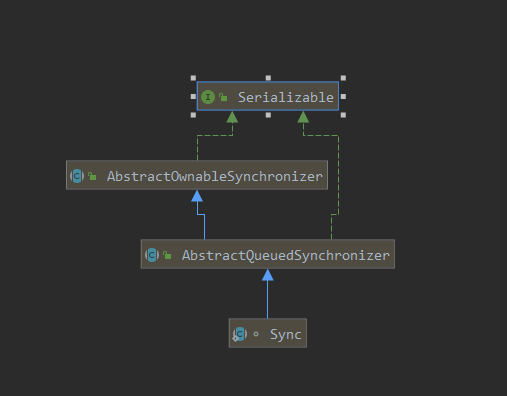Select the Sync class node

point(268,333)
